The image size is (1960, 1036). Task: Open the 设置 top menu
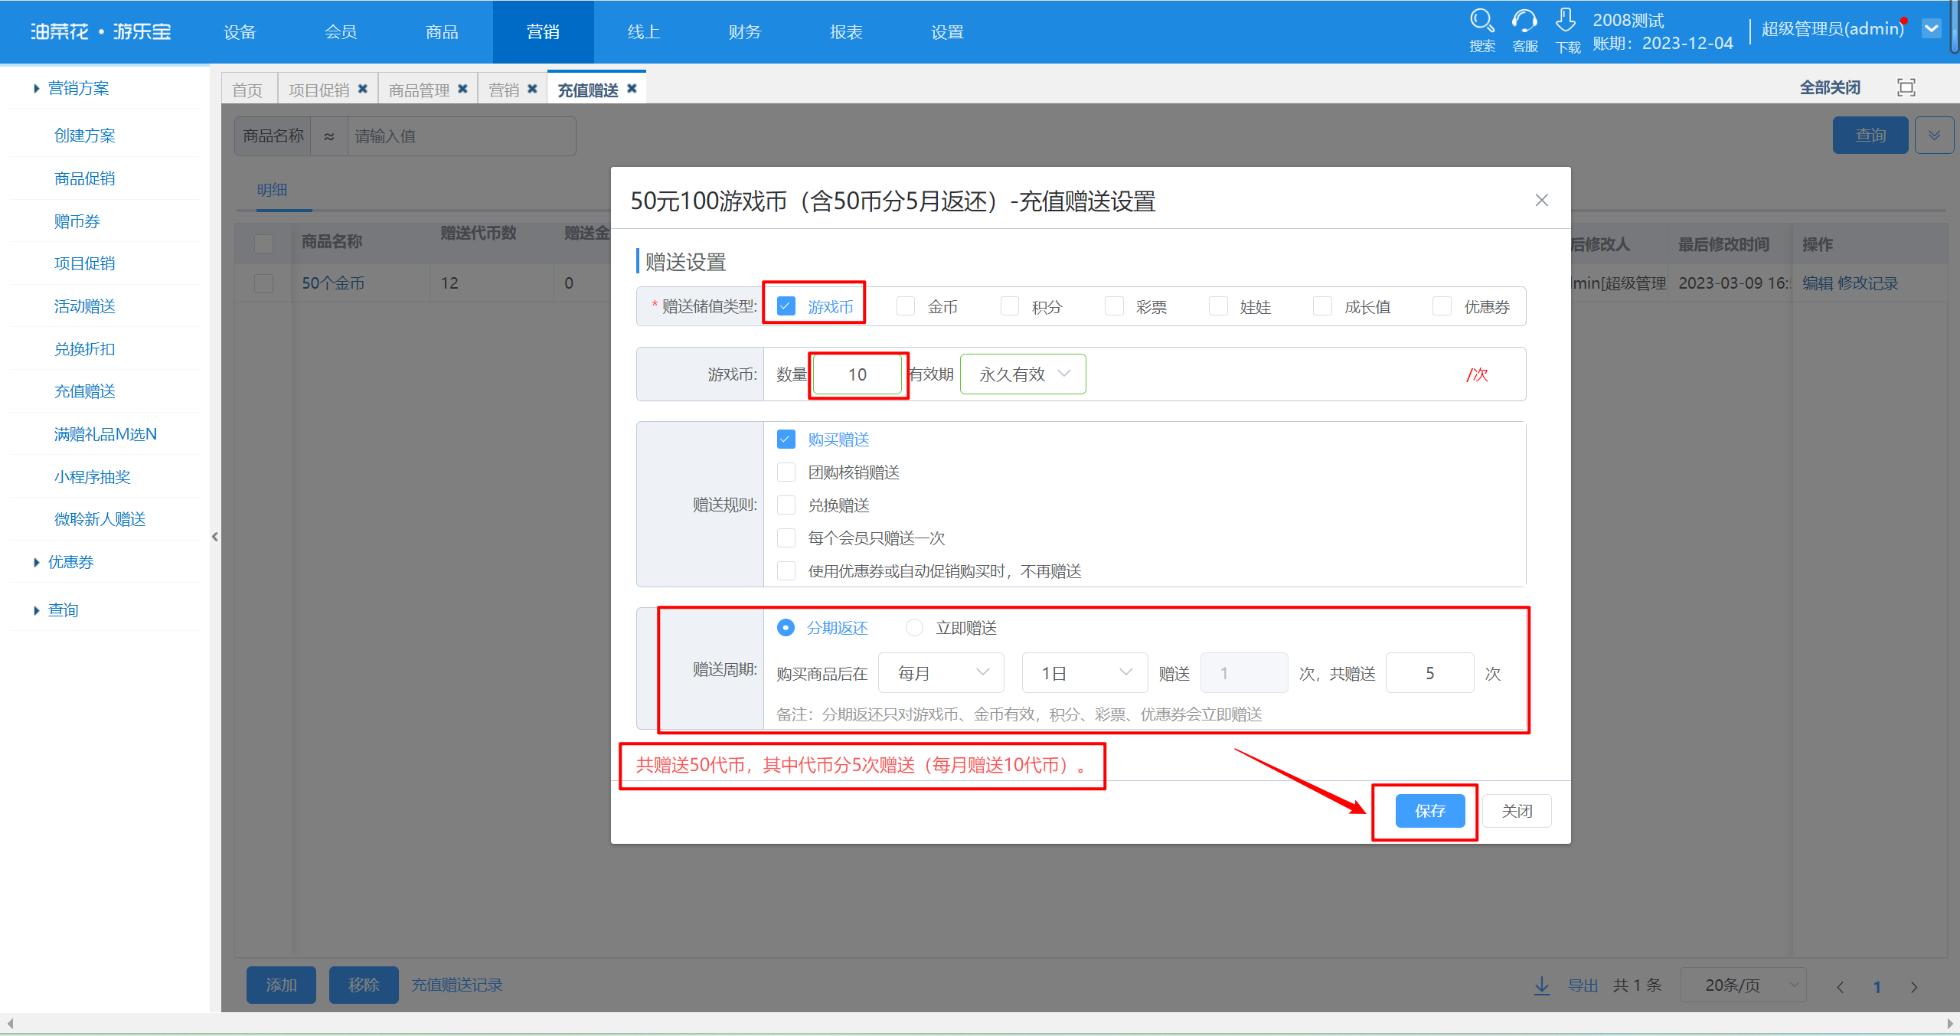pos(947,32)
